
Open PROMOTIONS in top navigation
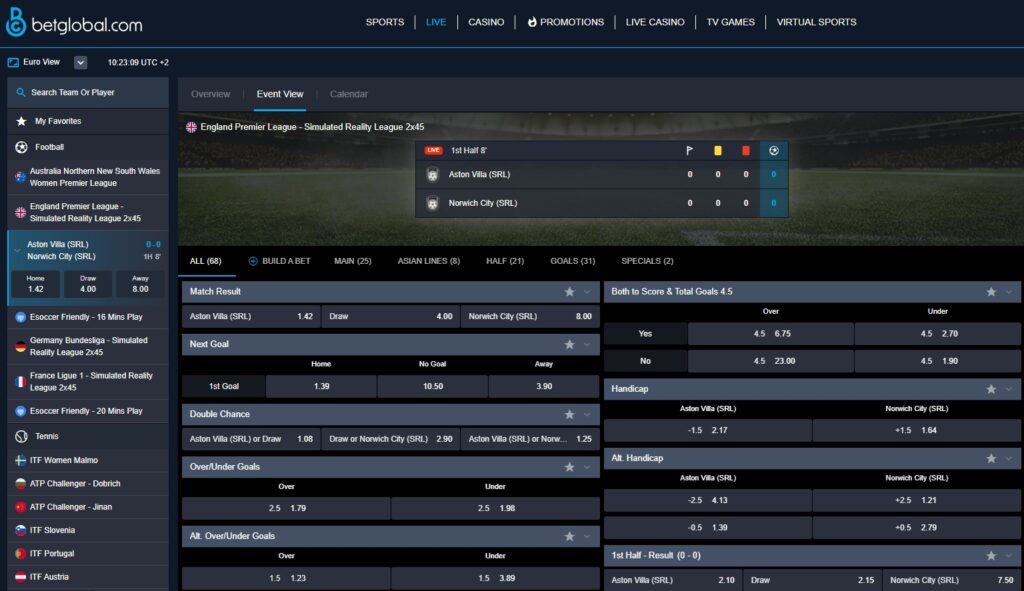(x=566, y=22)
